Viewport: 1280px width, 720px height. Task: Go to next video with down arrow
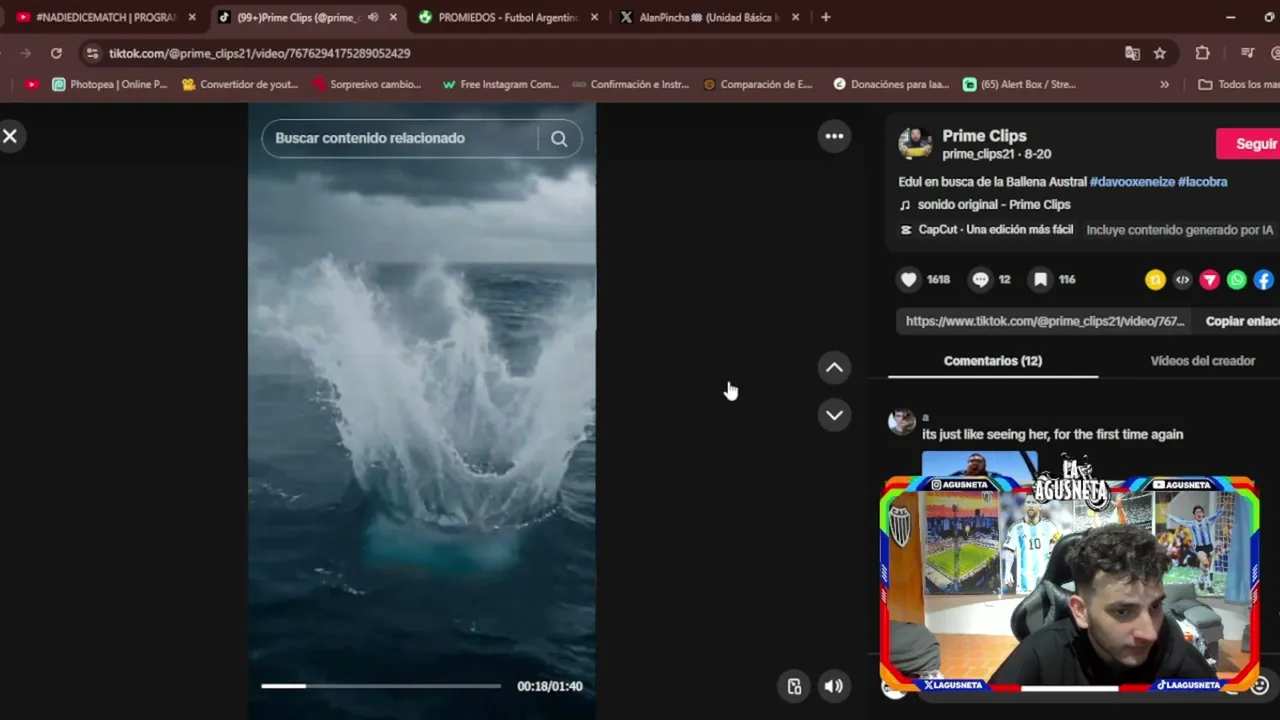[x=834, y=415]
